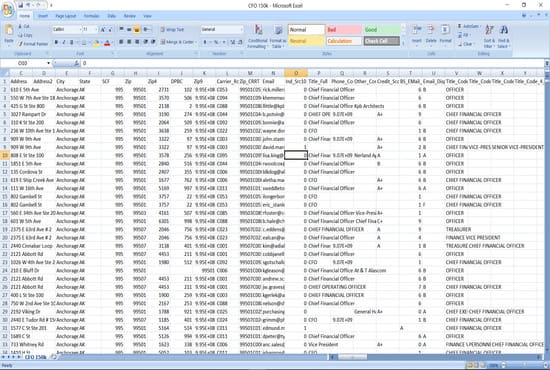The width and height of the screenshot is (550, 370).
Task: Open the Name Box dropdown arrow
Action: [x=48, y=63]
